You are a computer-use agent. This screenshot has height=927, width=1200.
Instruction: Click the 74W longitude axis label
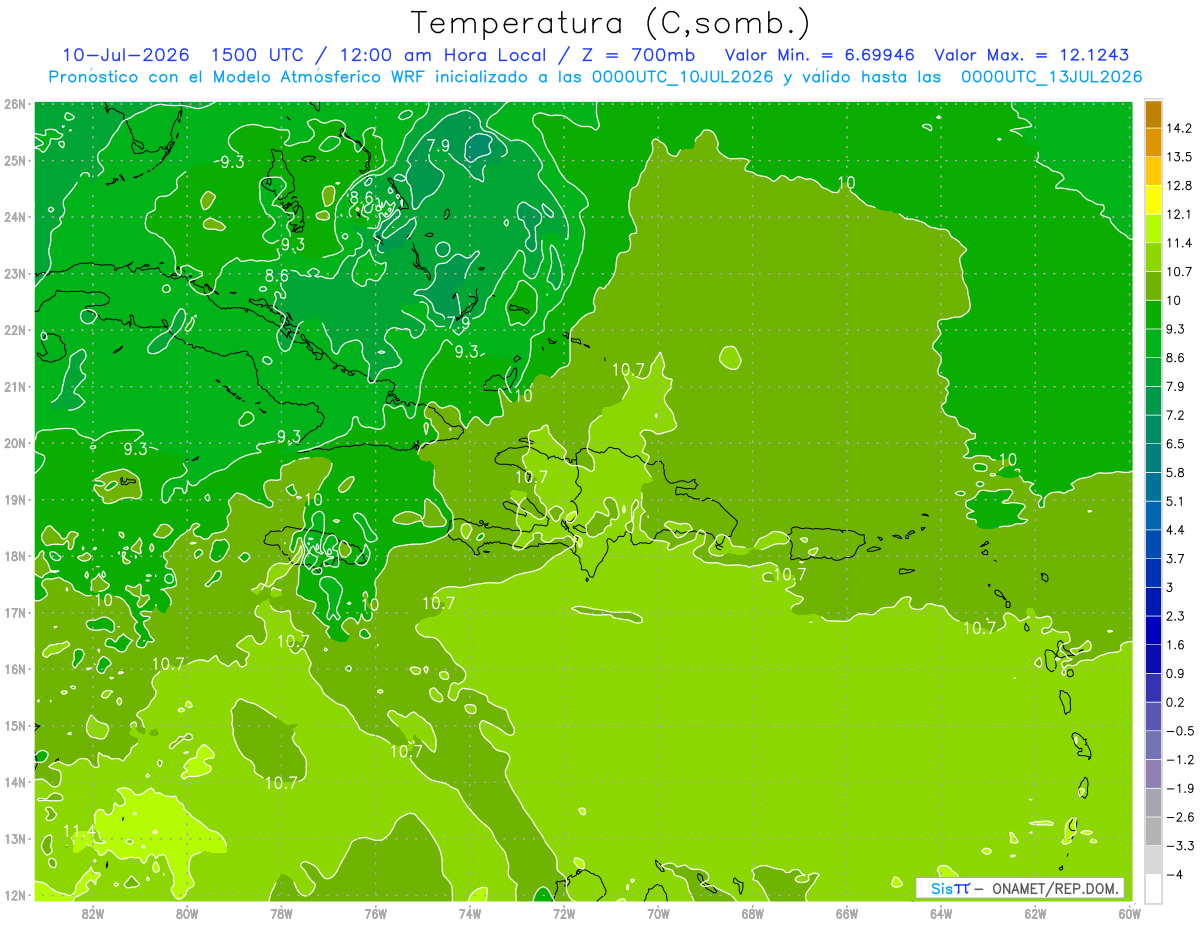tap(470, 913)
